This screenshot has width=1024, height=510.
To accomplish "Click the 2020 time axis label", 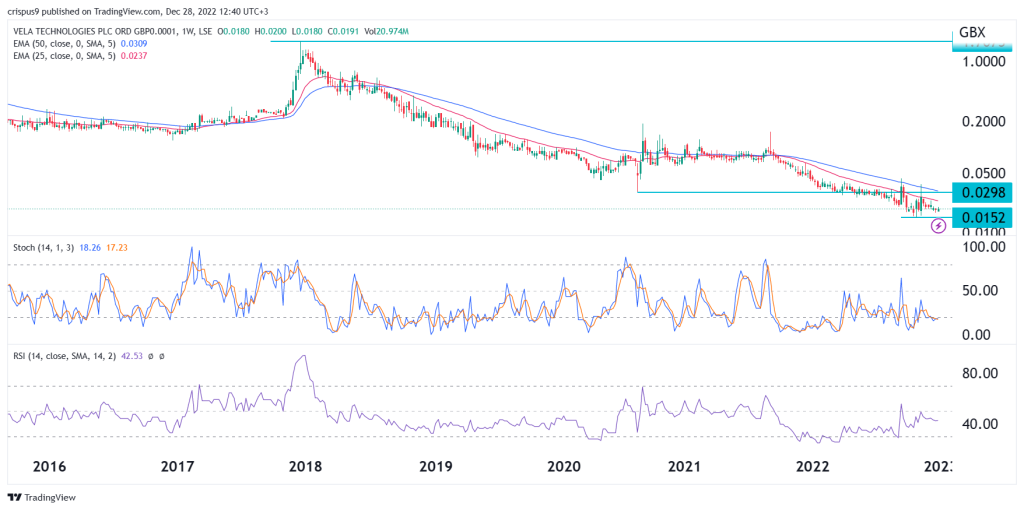I will pyautogui.click(x=564, y=467).
